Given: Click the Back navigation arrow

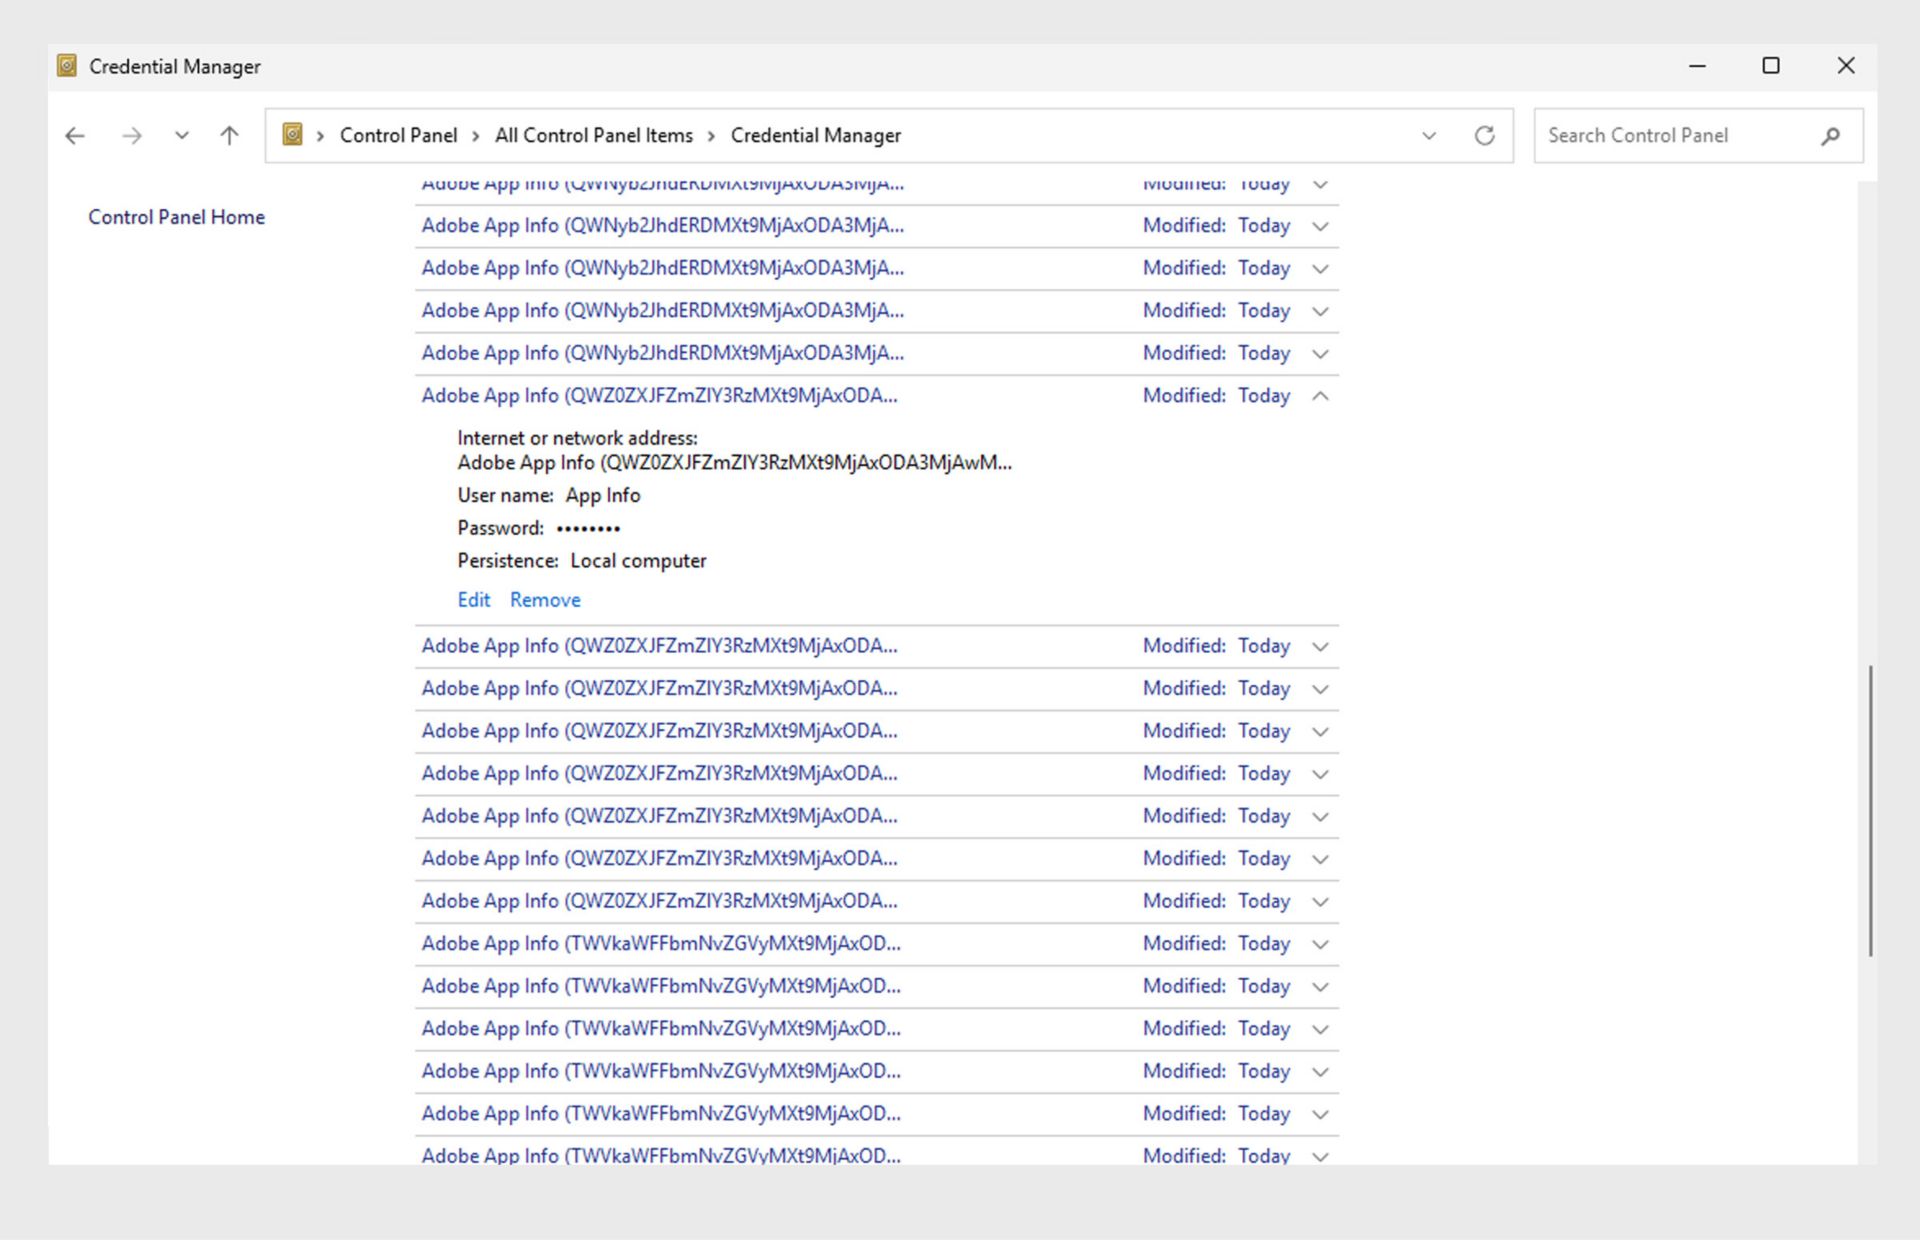Looking at the screenshot, I should tap(75, 136).
